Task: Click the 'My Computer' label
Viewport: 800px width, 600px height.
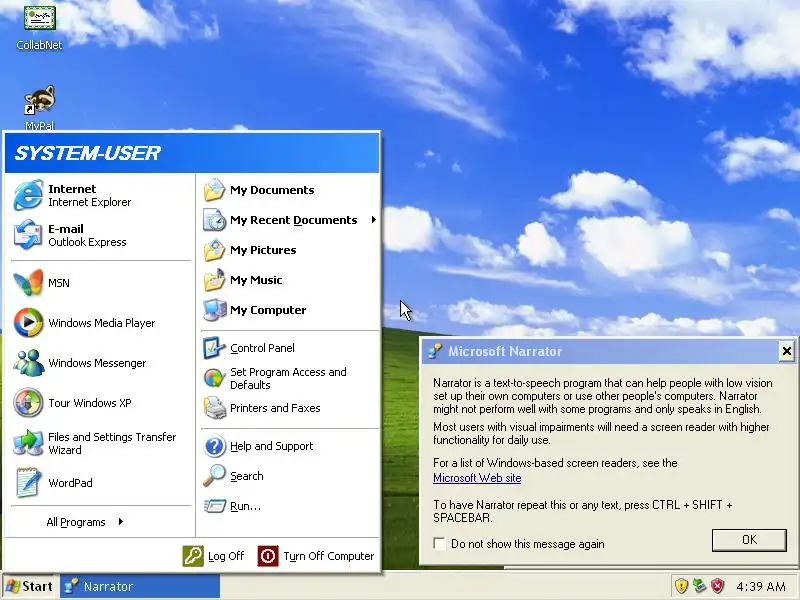Action: pos(268,310)
